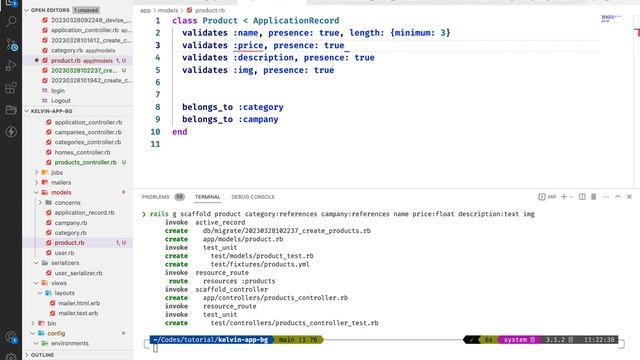The height and width of the screenshot is (360, 640).
Task: Open the Source Control view
Action: point(11,44)
